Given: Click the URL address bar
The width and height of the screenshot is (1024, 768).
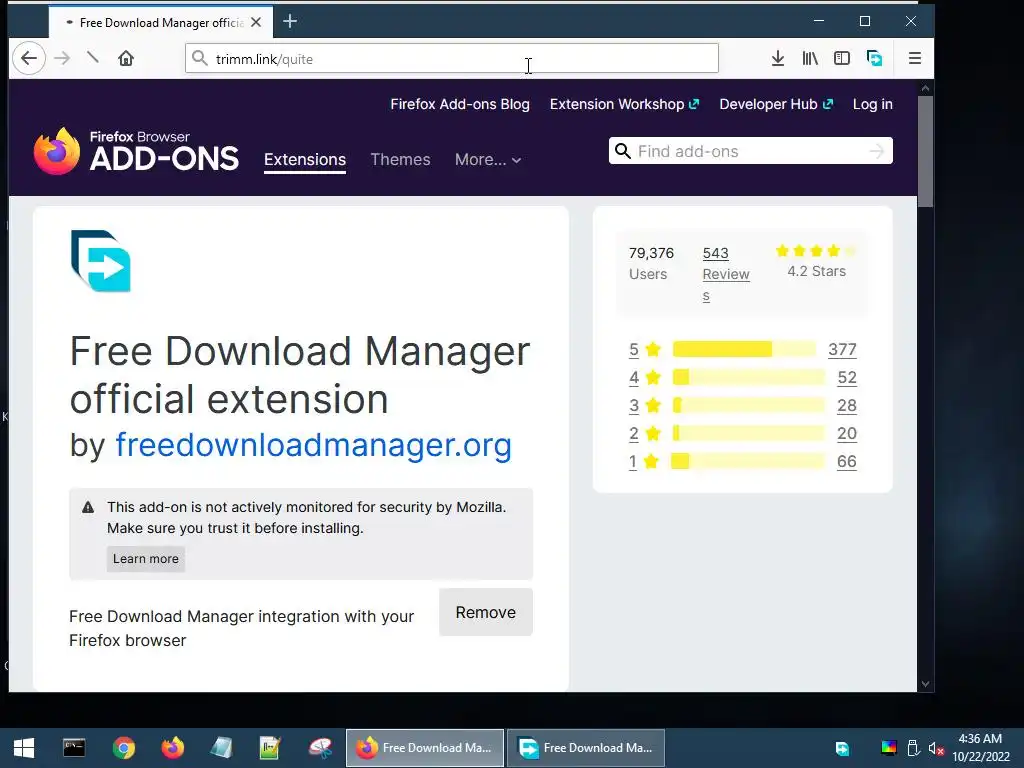Looking at the screenshot, I should 452,59.
